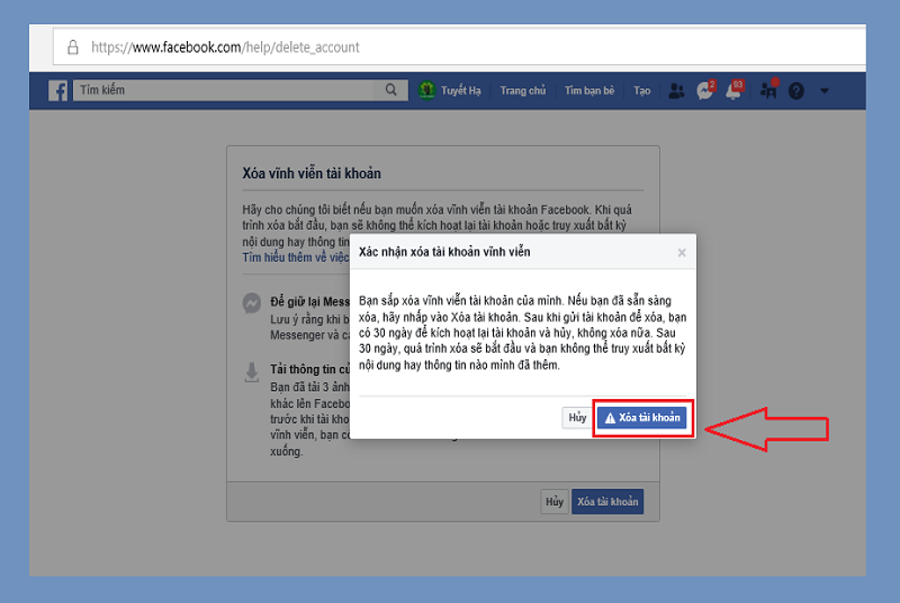Click the padlock icon in the address bar
The height and width of the screenshot is (603, 900).
pyautogui.click(x=72, y=47)
